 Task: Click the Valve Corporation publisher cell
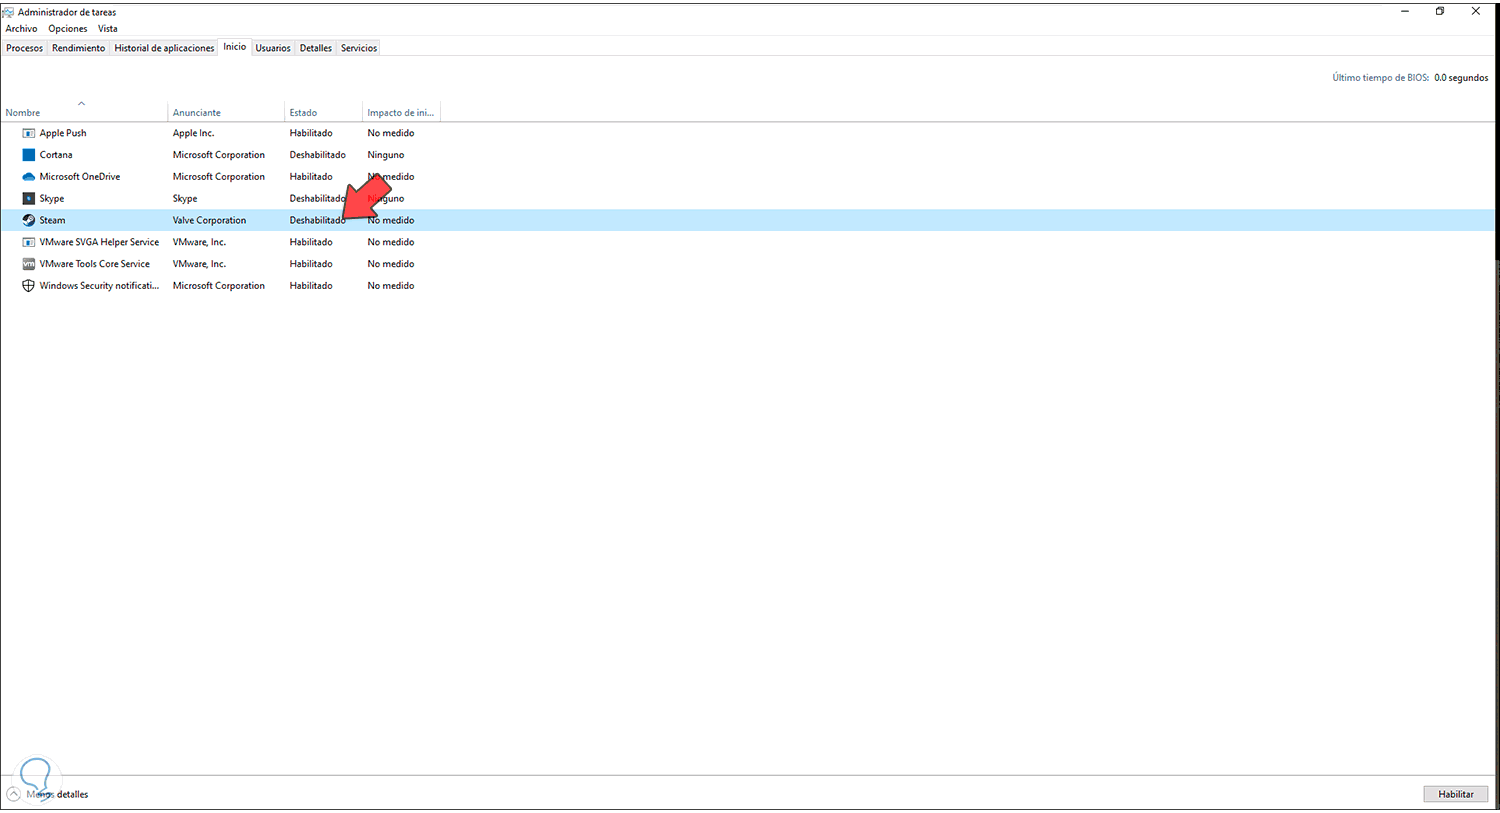[x=209, y=220]
